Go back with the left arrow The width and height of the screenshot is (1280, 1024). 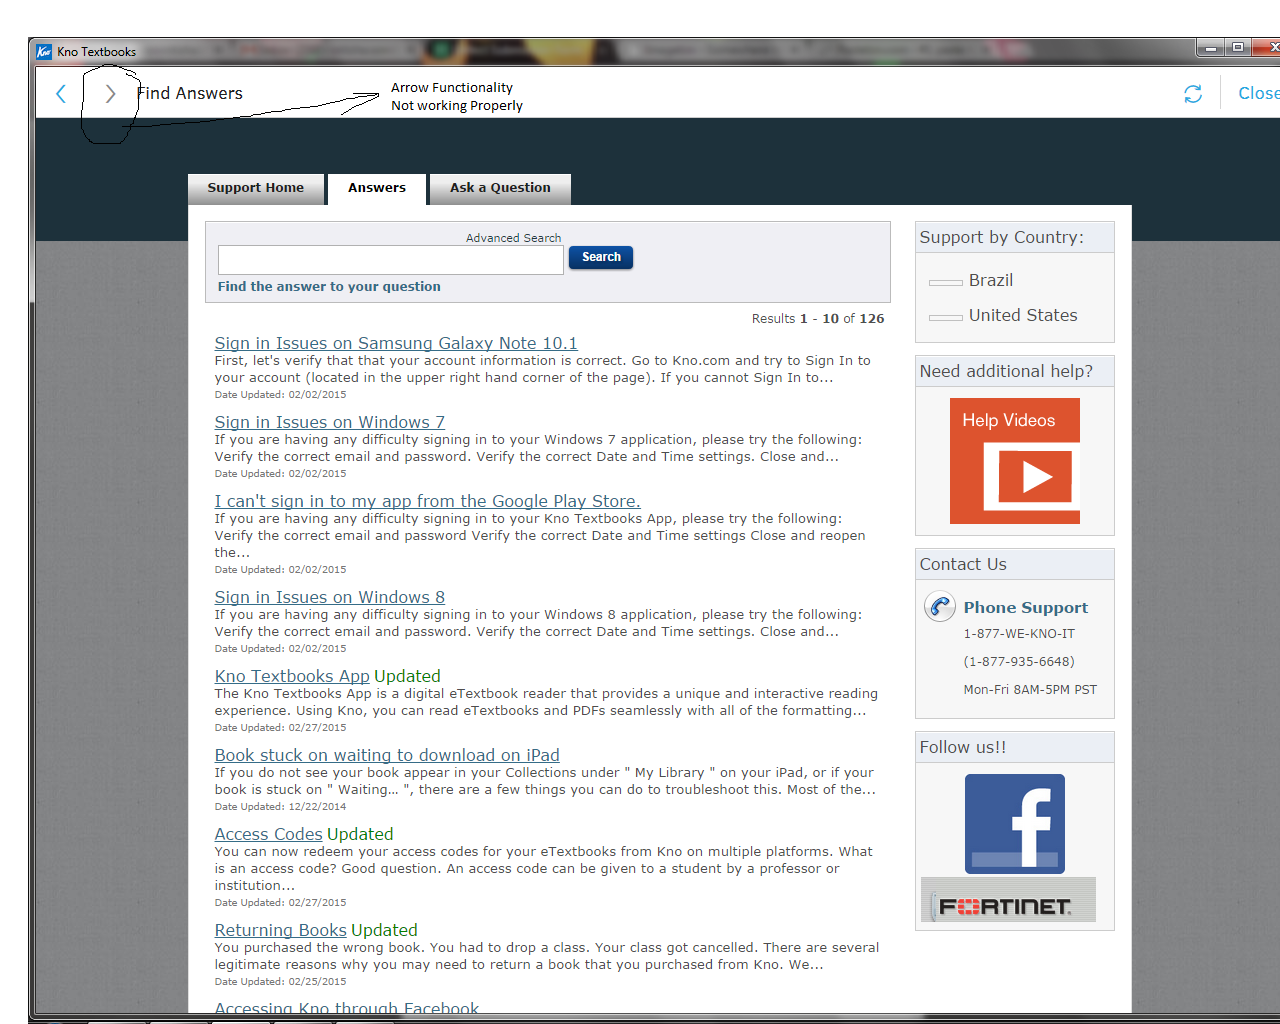pyautogui.click(x=61, y=94)
